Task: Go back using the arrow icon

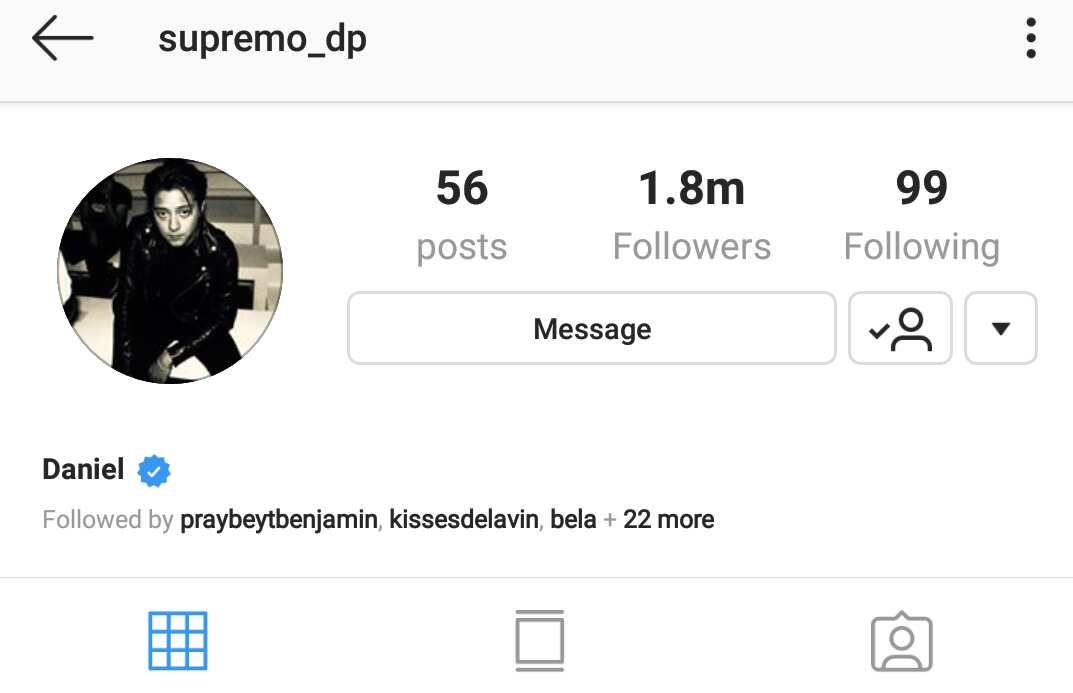Action: point(62,38)
